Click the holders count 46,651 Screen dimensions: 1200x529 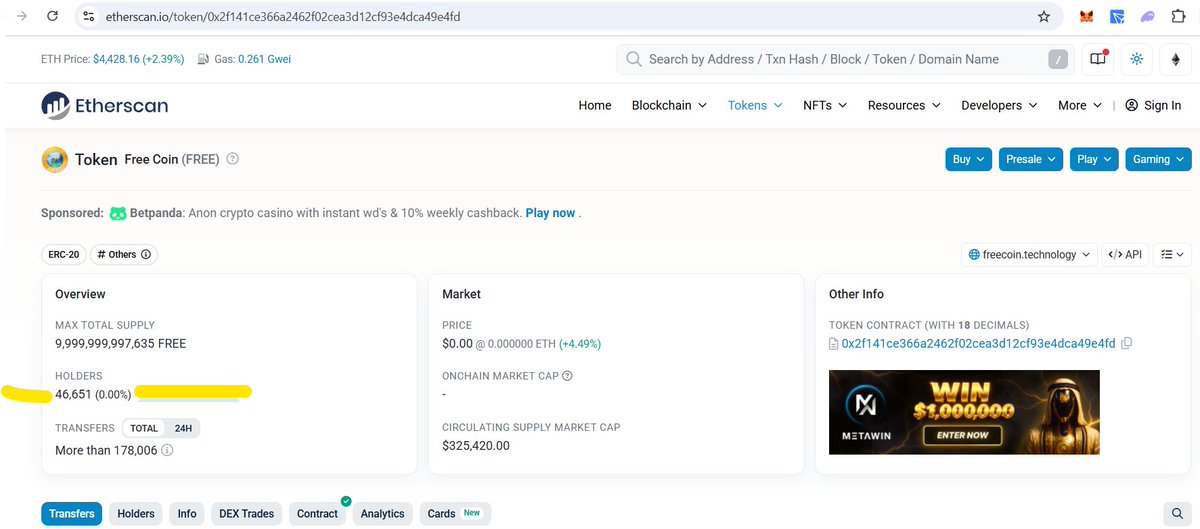(x=73, y=394)
